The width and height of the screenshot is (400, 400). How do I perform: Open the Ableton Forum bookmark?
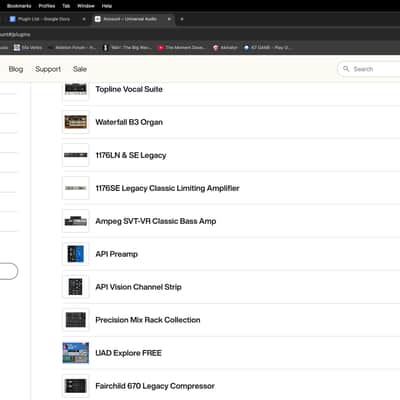point(72,48)
